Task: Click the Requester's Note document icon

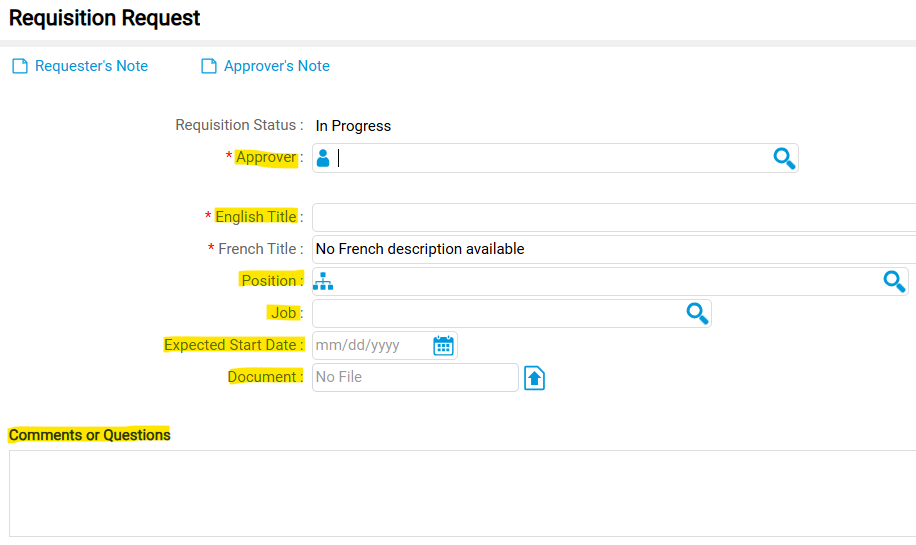Action: click(x=20, y=67)
